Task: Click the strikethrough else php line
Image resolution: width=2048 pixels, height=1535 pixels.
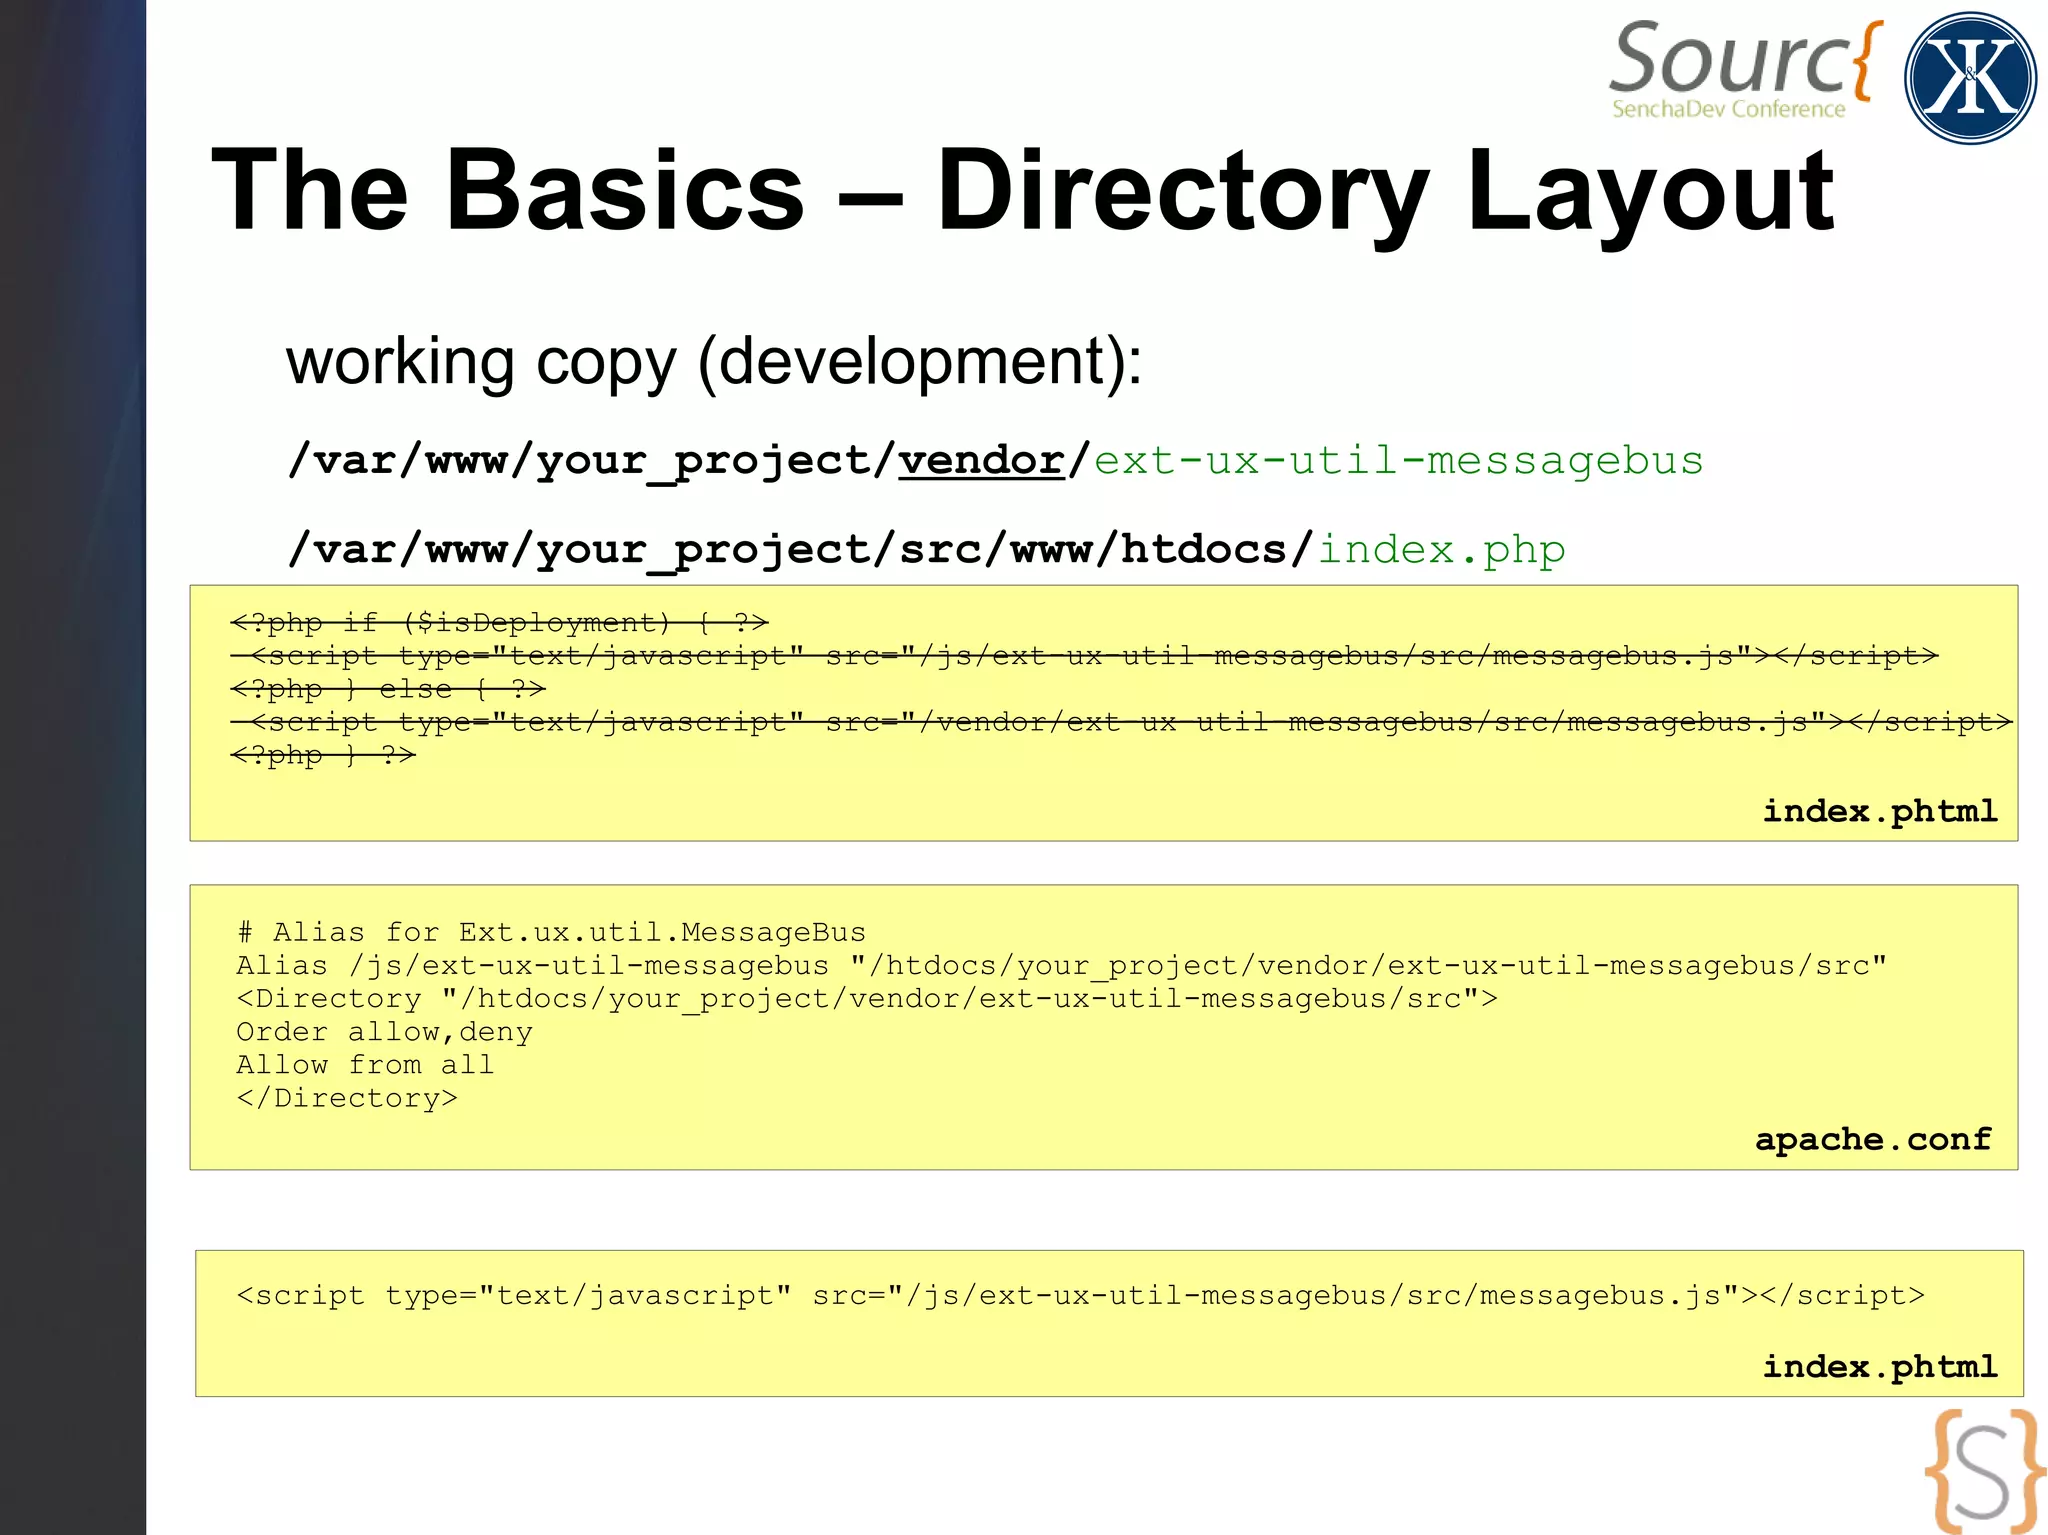Action: click(x=388, y=689)
